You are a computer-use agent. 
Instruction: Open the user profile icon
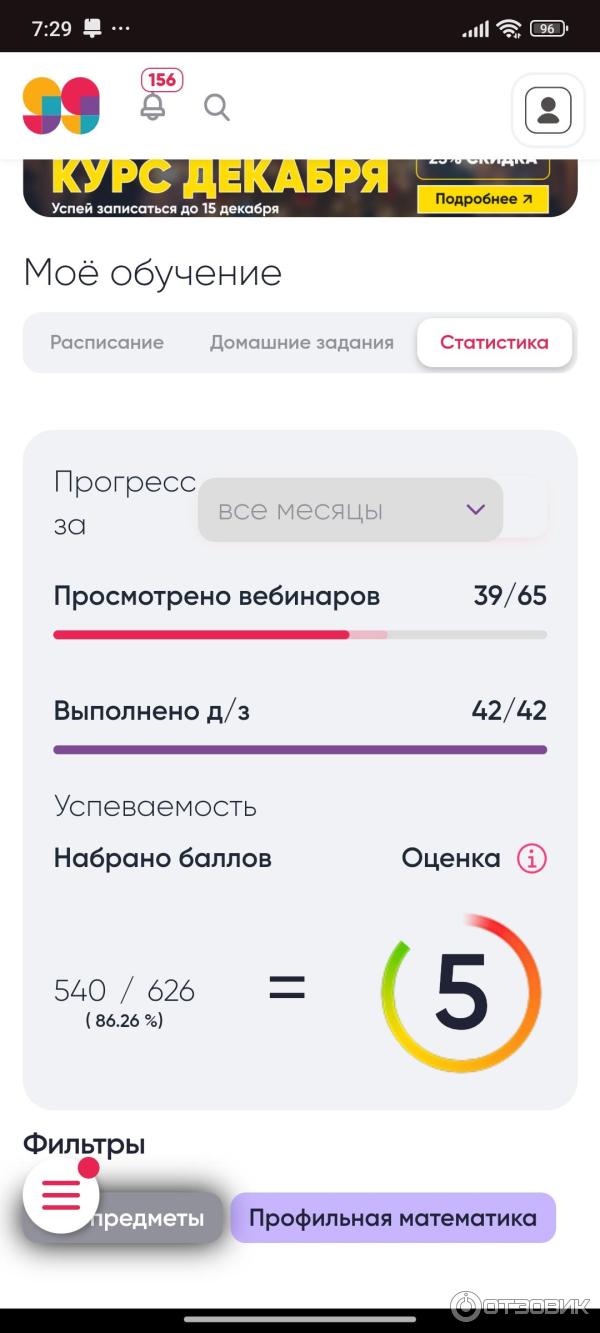pyautogui.click(x=547, y=110)
